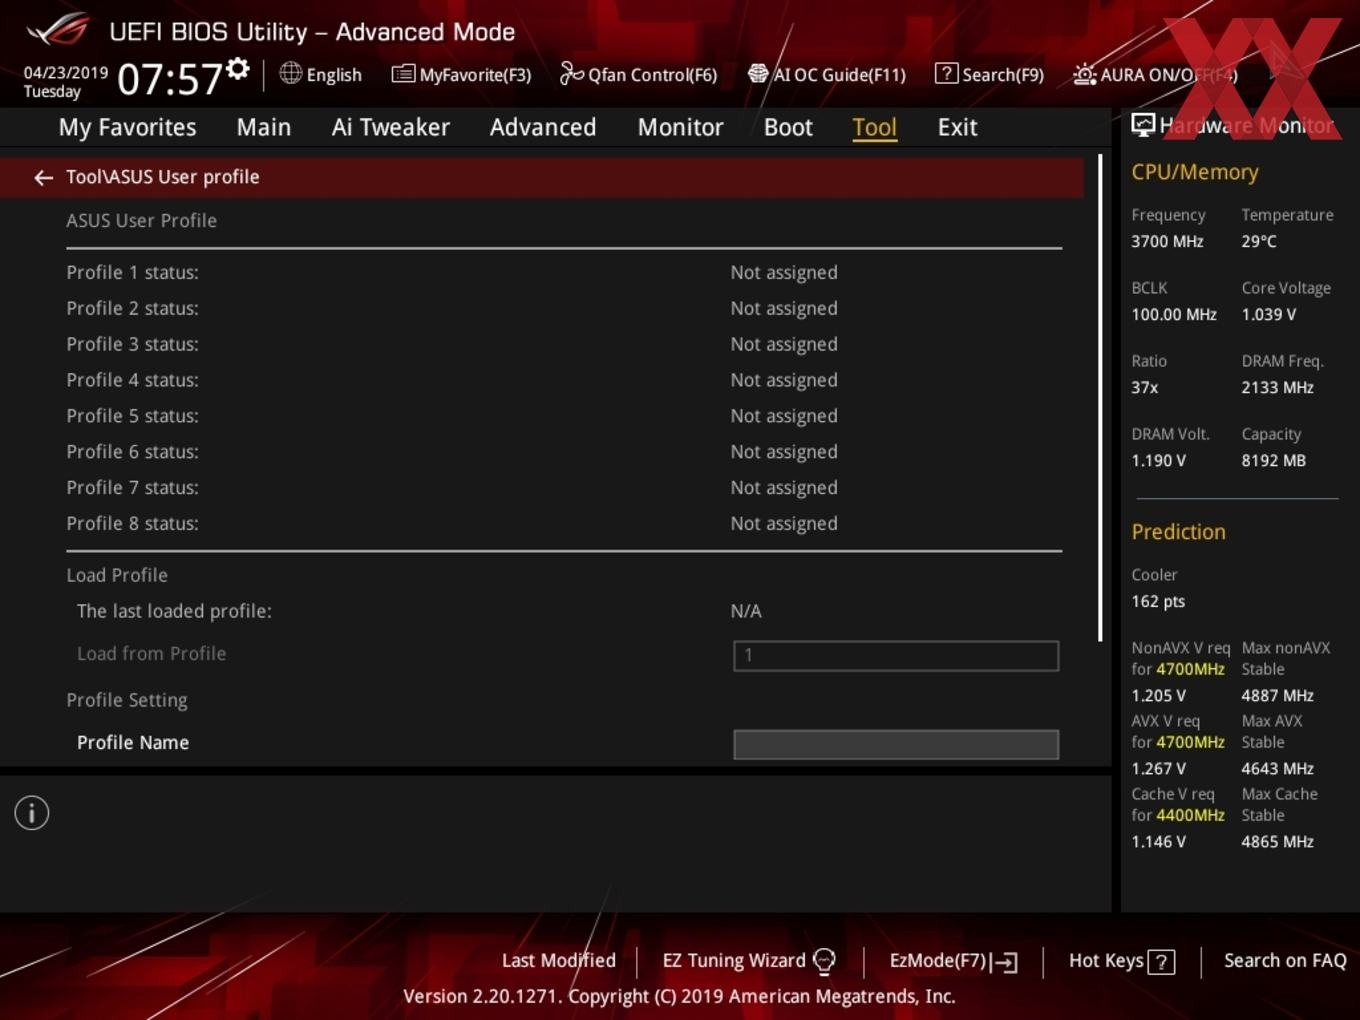Click the Profile Name input field
The image size is (1360, 1020).
click(896, 744)
